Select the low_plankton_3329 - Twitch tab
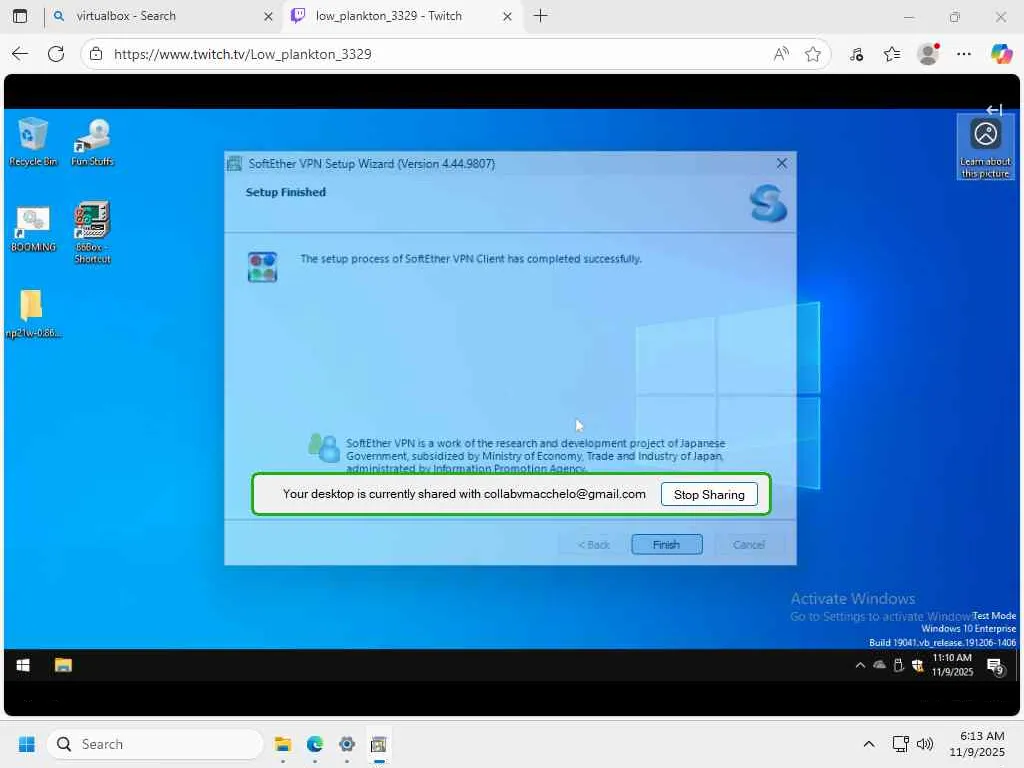This screenshot has width=1024, height=768. (402, 16)
